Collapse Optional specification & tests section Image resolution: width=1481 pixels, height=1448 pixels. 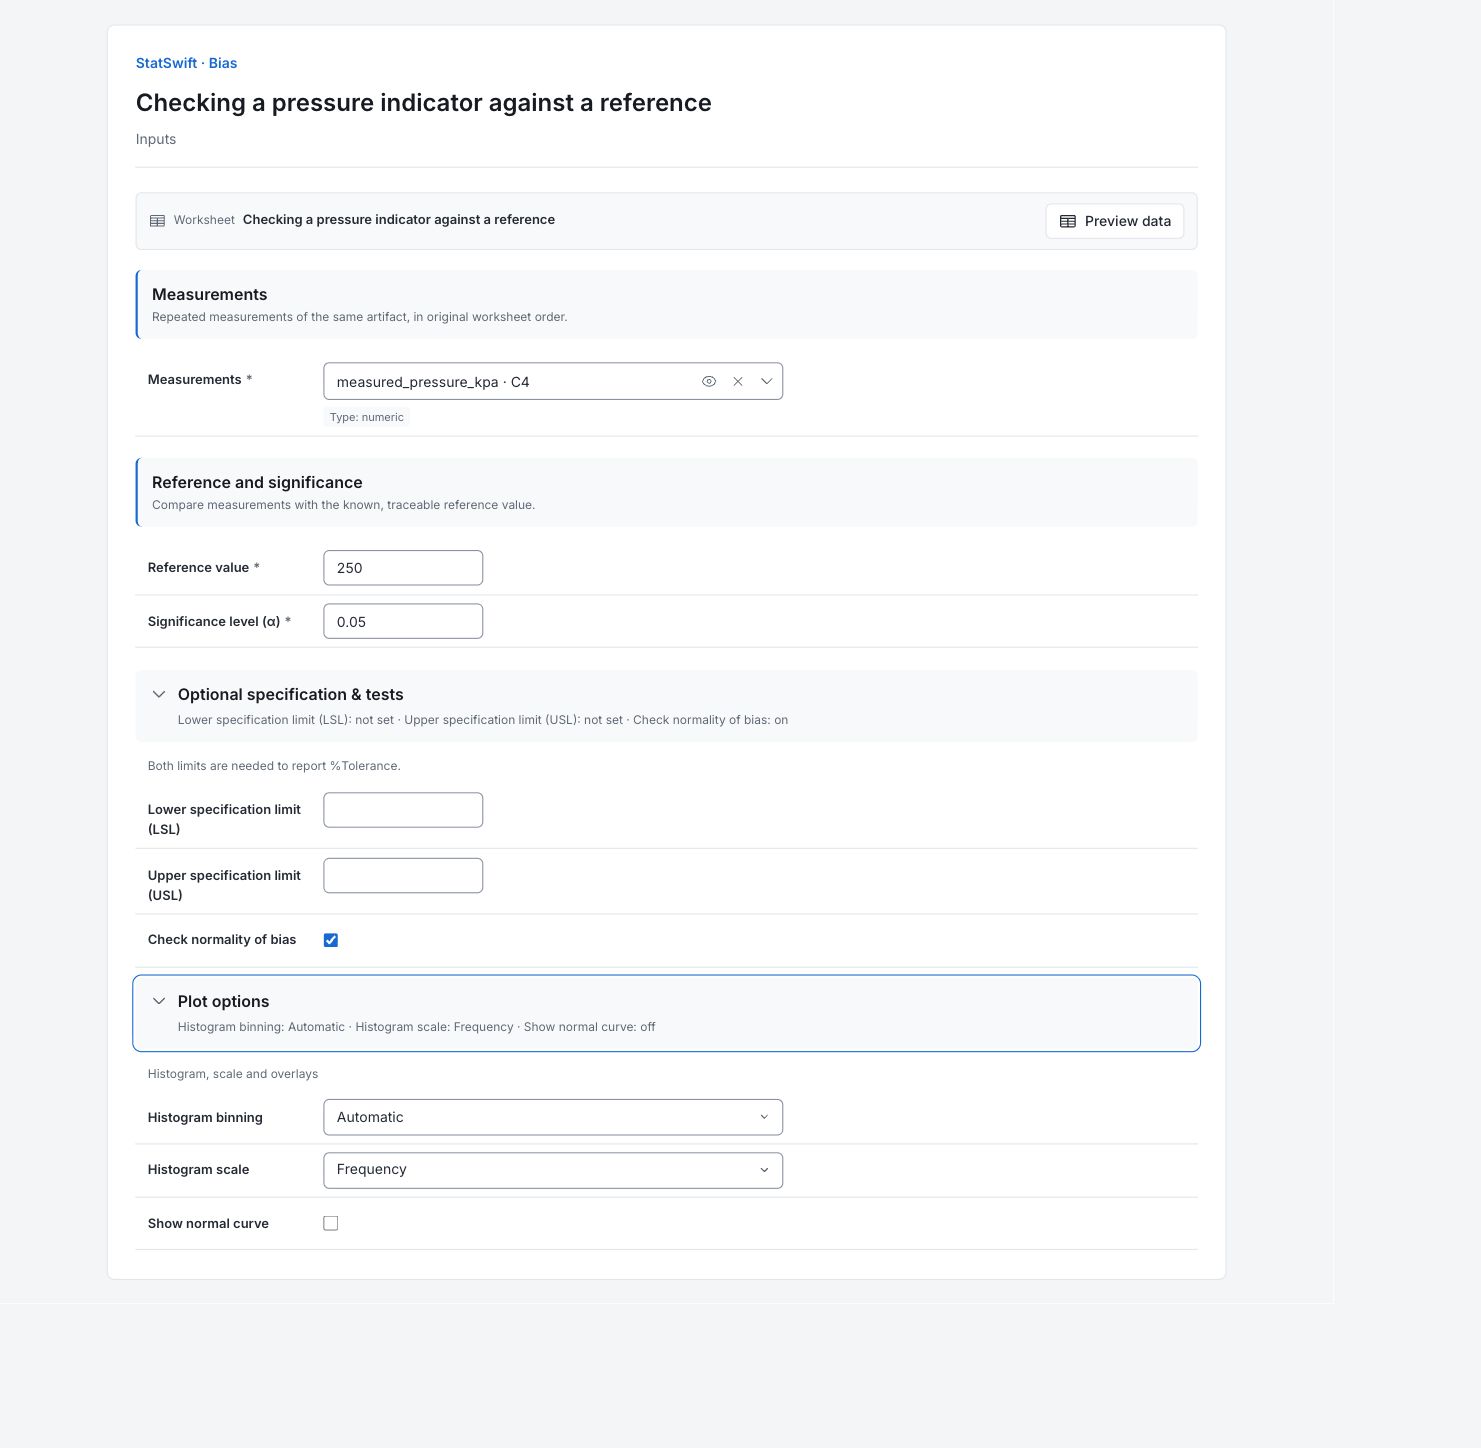pos(666,706)
